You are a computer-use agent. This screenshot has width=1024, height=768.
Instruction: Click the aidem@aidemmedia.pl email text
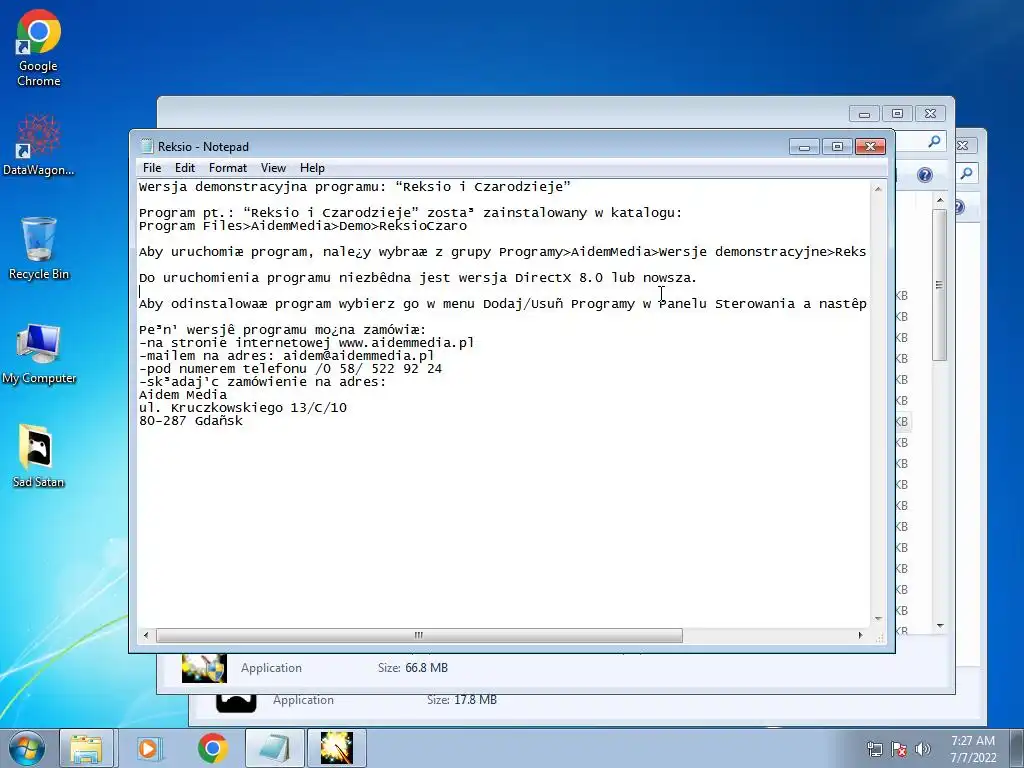(x=359, y=356)
